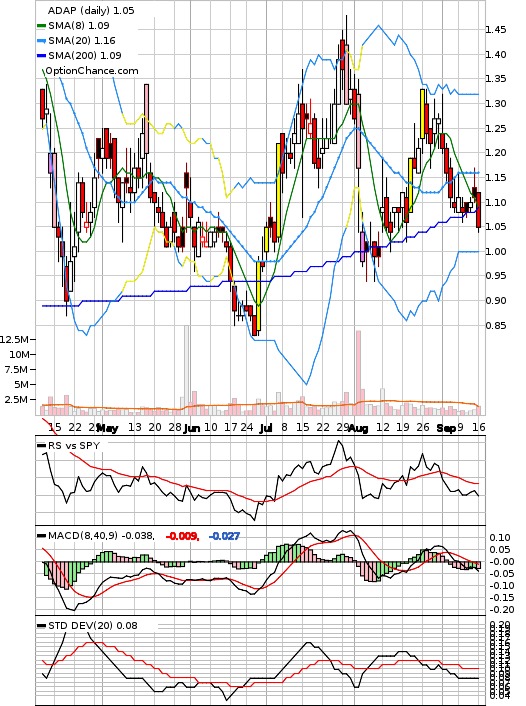Click the dark blue SMA(200) legend swatch
This screenshot has width=526, height=706.
tap(41, 56)
